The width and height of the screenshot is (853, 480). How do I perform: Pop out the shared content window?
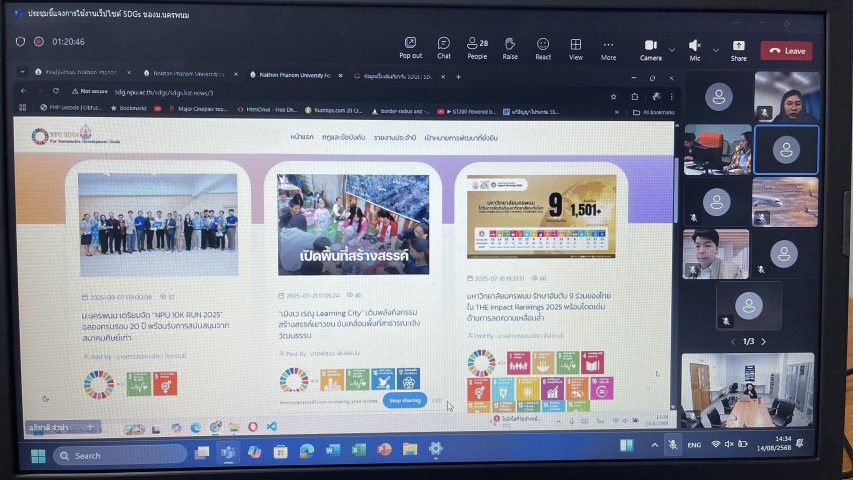410,48
